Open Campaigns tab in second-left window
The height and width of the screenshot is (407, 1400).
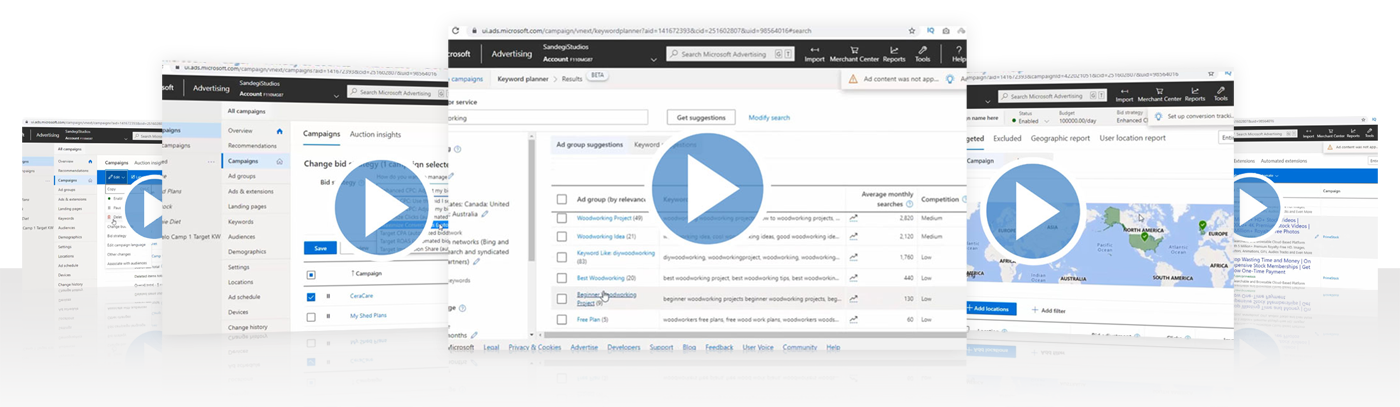point(321,134)
